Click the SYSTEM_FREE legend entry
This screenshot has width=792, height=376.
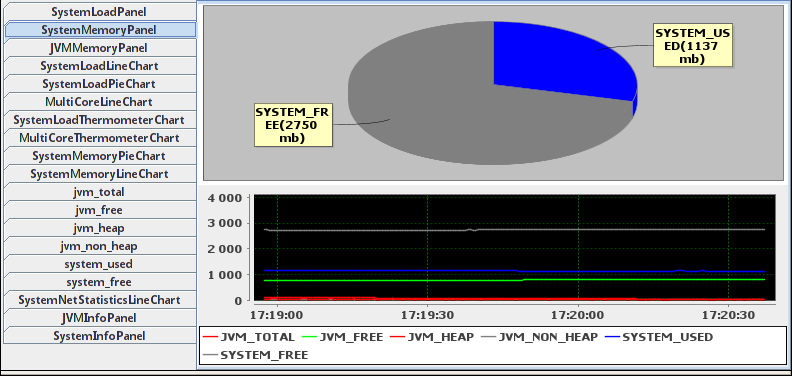[256, 355]
